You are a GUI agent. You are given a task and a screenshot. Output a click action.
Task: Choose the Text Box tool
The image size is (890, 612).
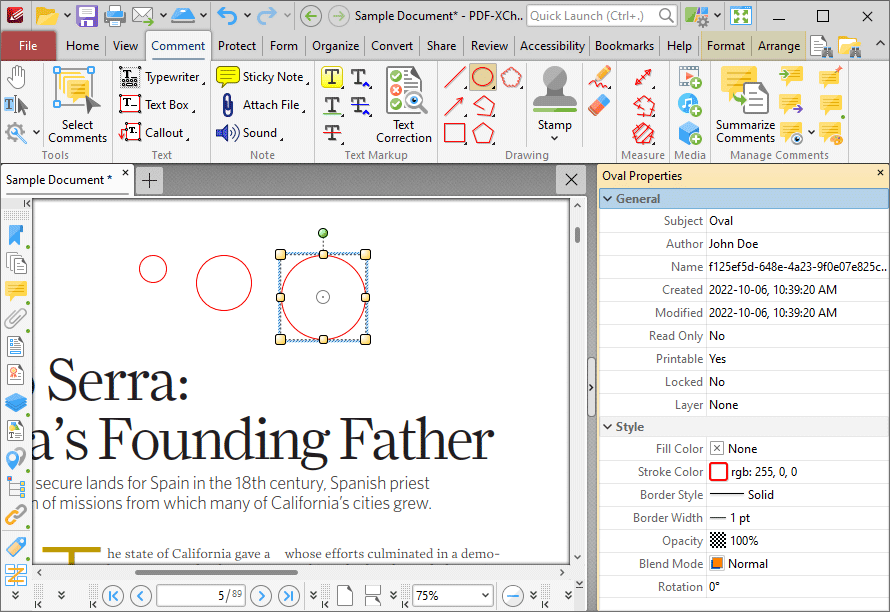[x=155, y=104]
